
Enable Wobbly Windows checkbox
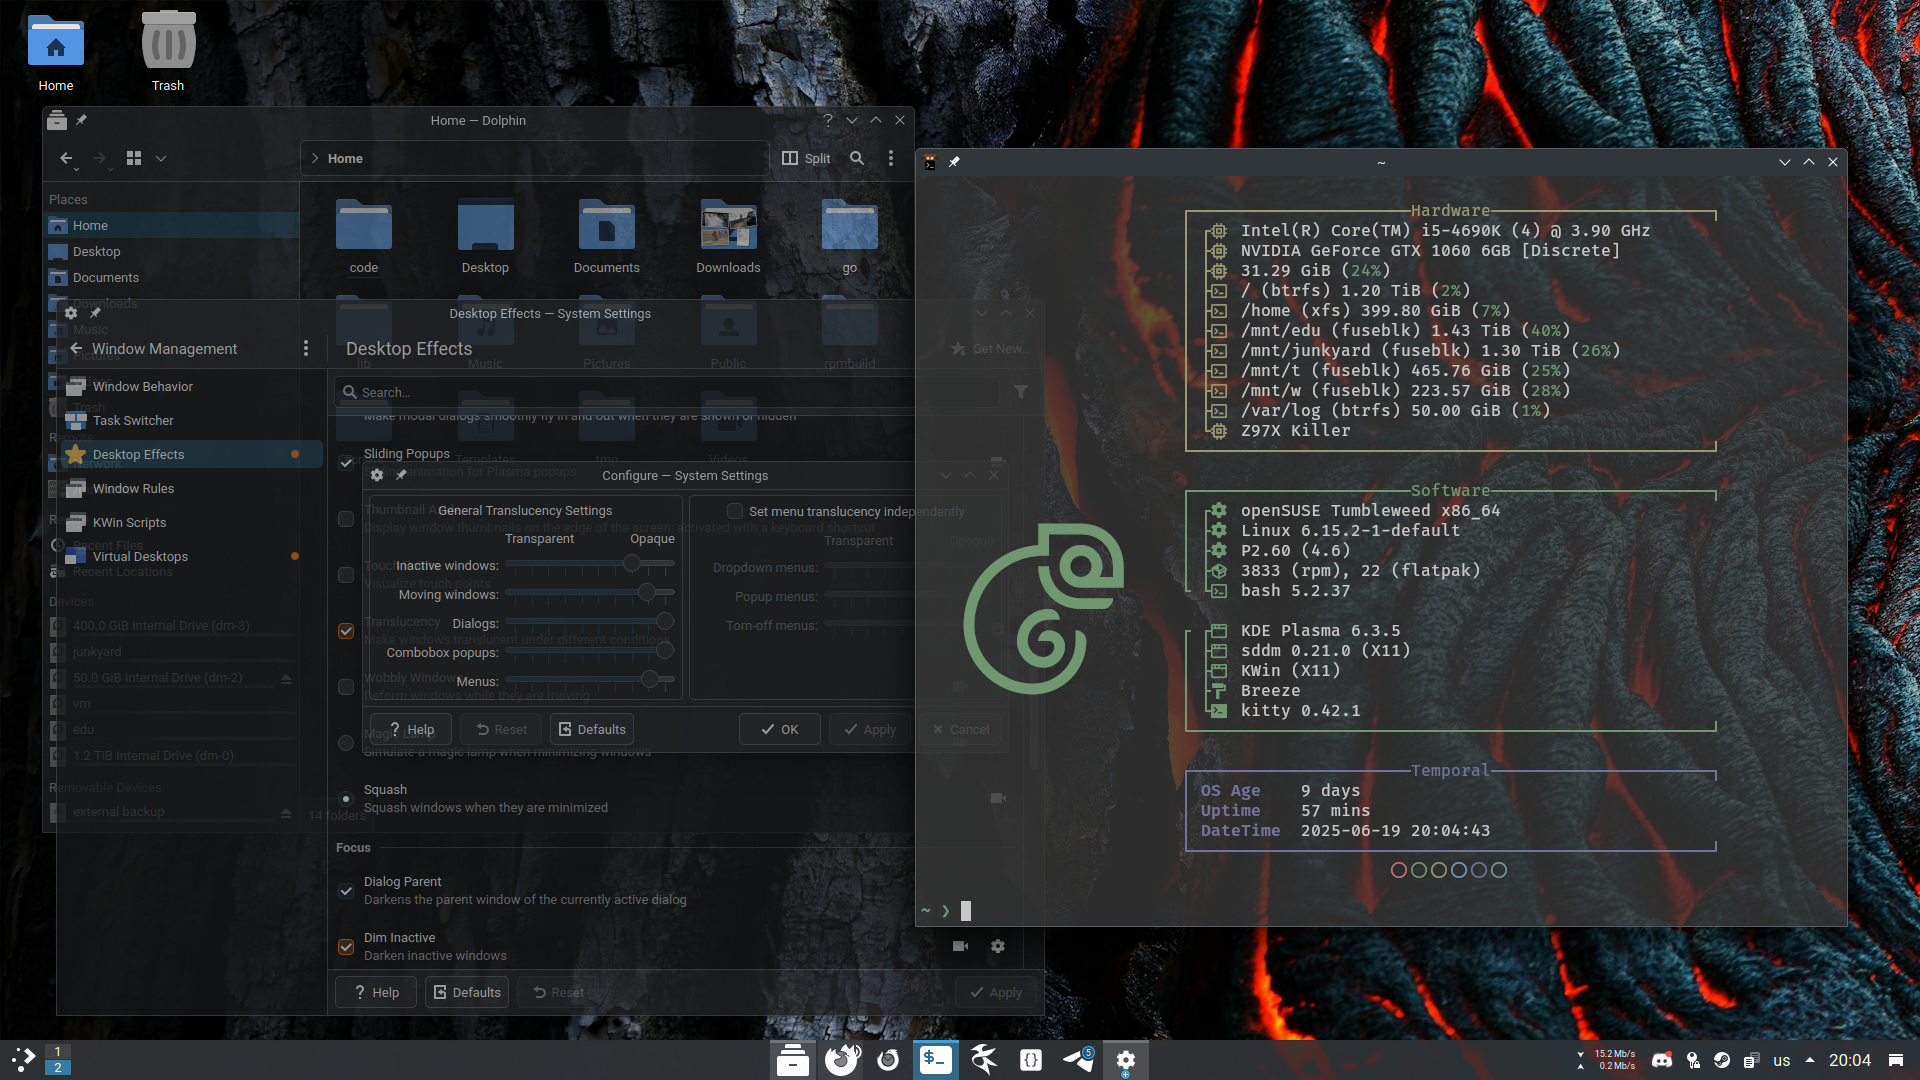coord(346,687)
